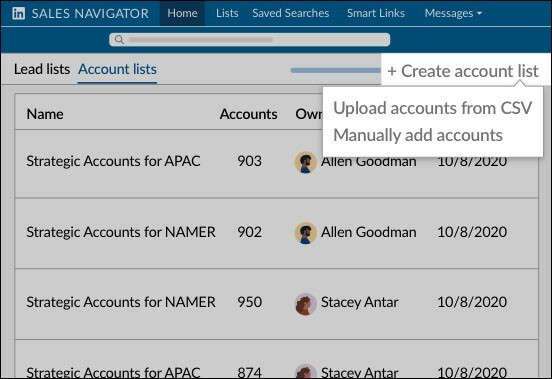The width and height of the screenshot is (552, 379).
Task: Click the 10/8/2020 date on the 902 row
Action: coord(472,232)
